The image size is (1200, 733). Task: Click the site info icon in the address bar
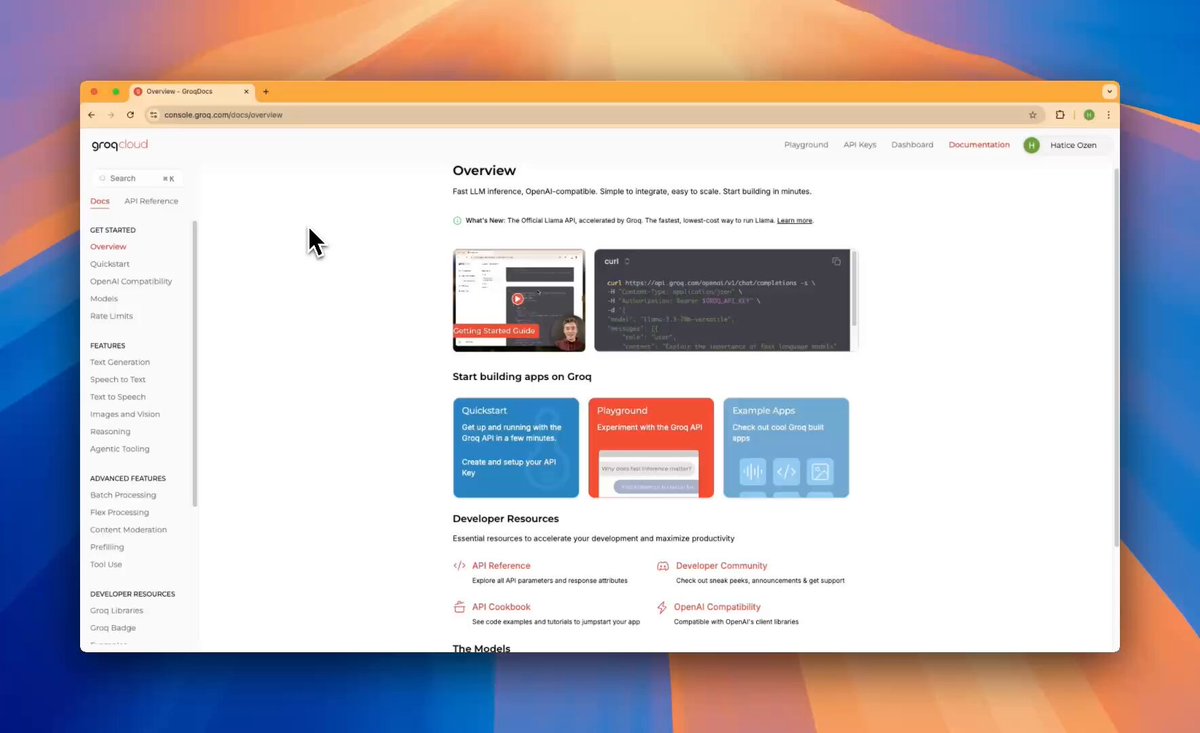153,115
